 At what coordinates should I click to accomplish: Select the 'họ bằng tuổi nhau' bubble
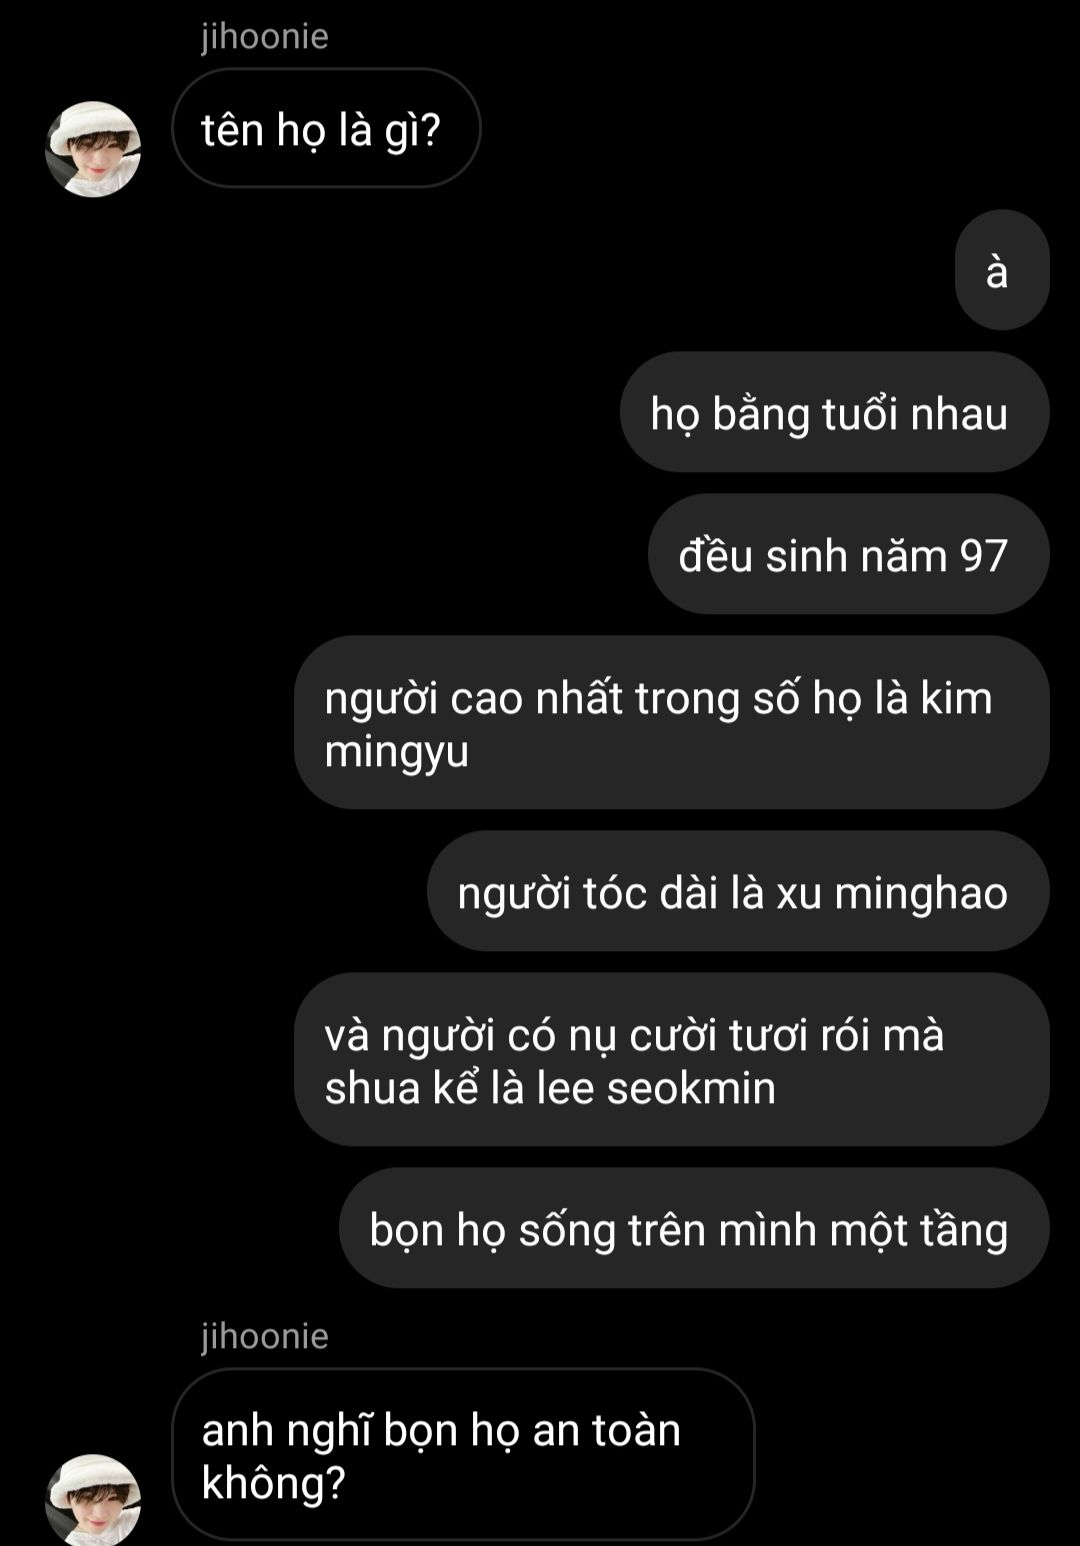pyautogui.click(x=835, y=412)
